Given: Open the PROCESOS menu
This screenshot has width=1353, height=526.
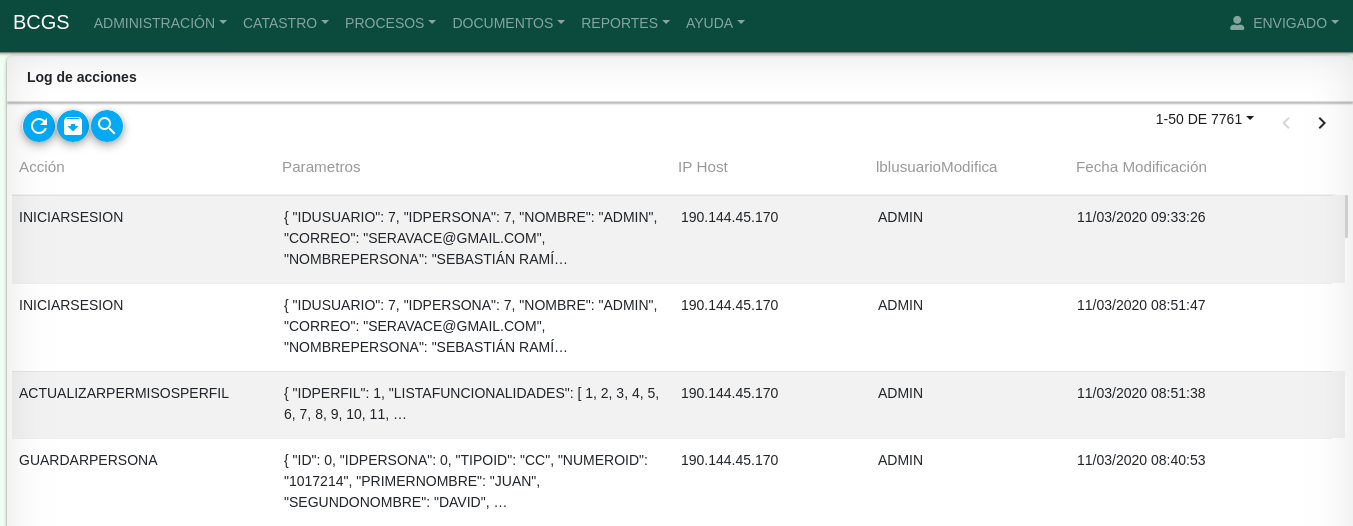Looking at the screenshot, I should [x=390, y=23].
